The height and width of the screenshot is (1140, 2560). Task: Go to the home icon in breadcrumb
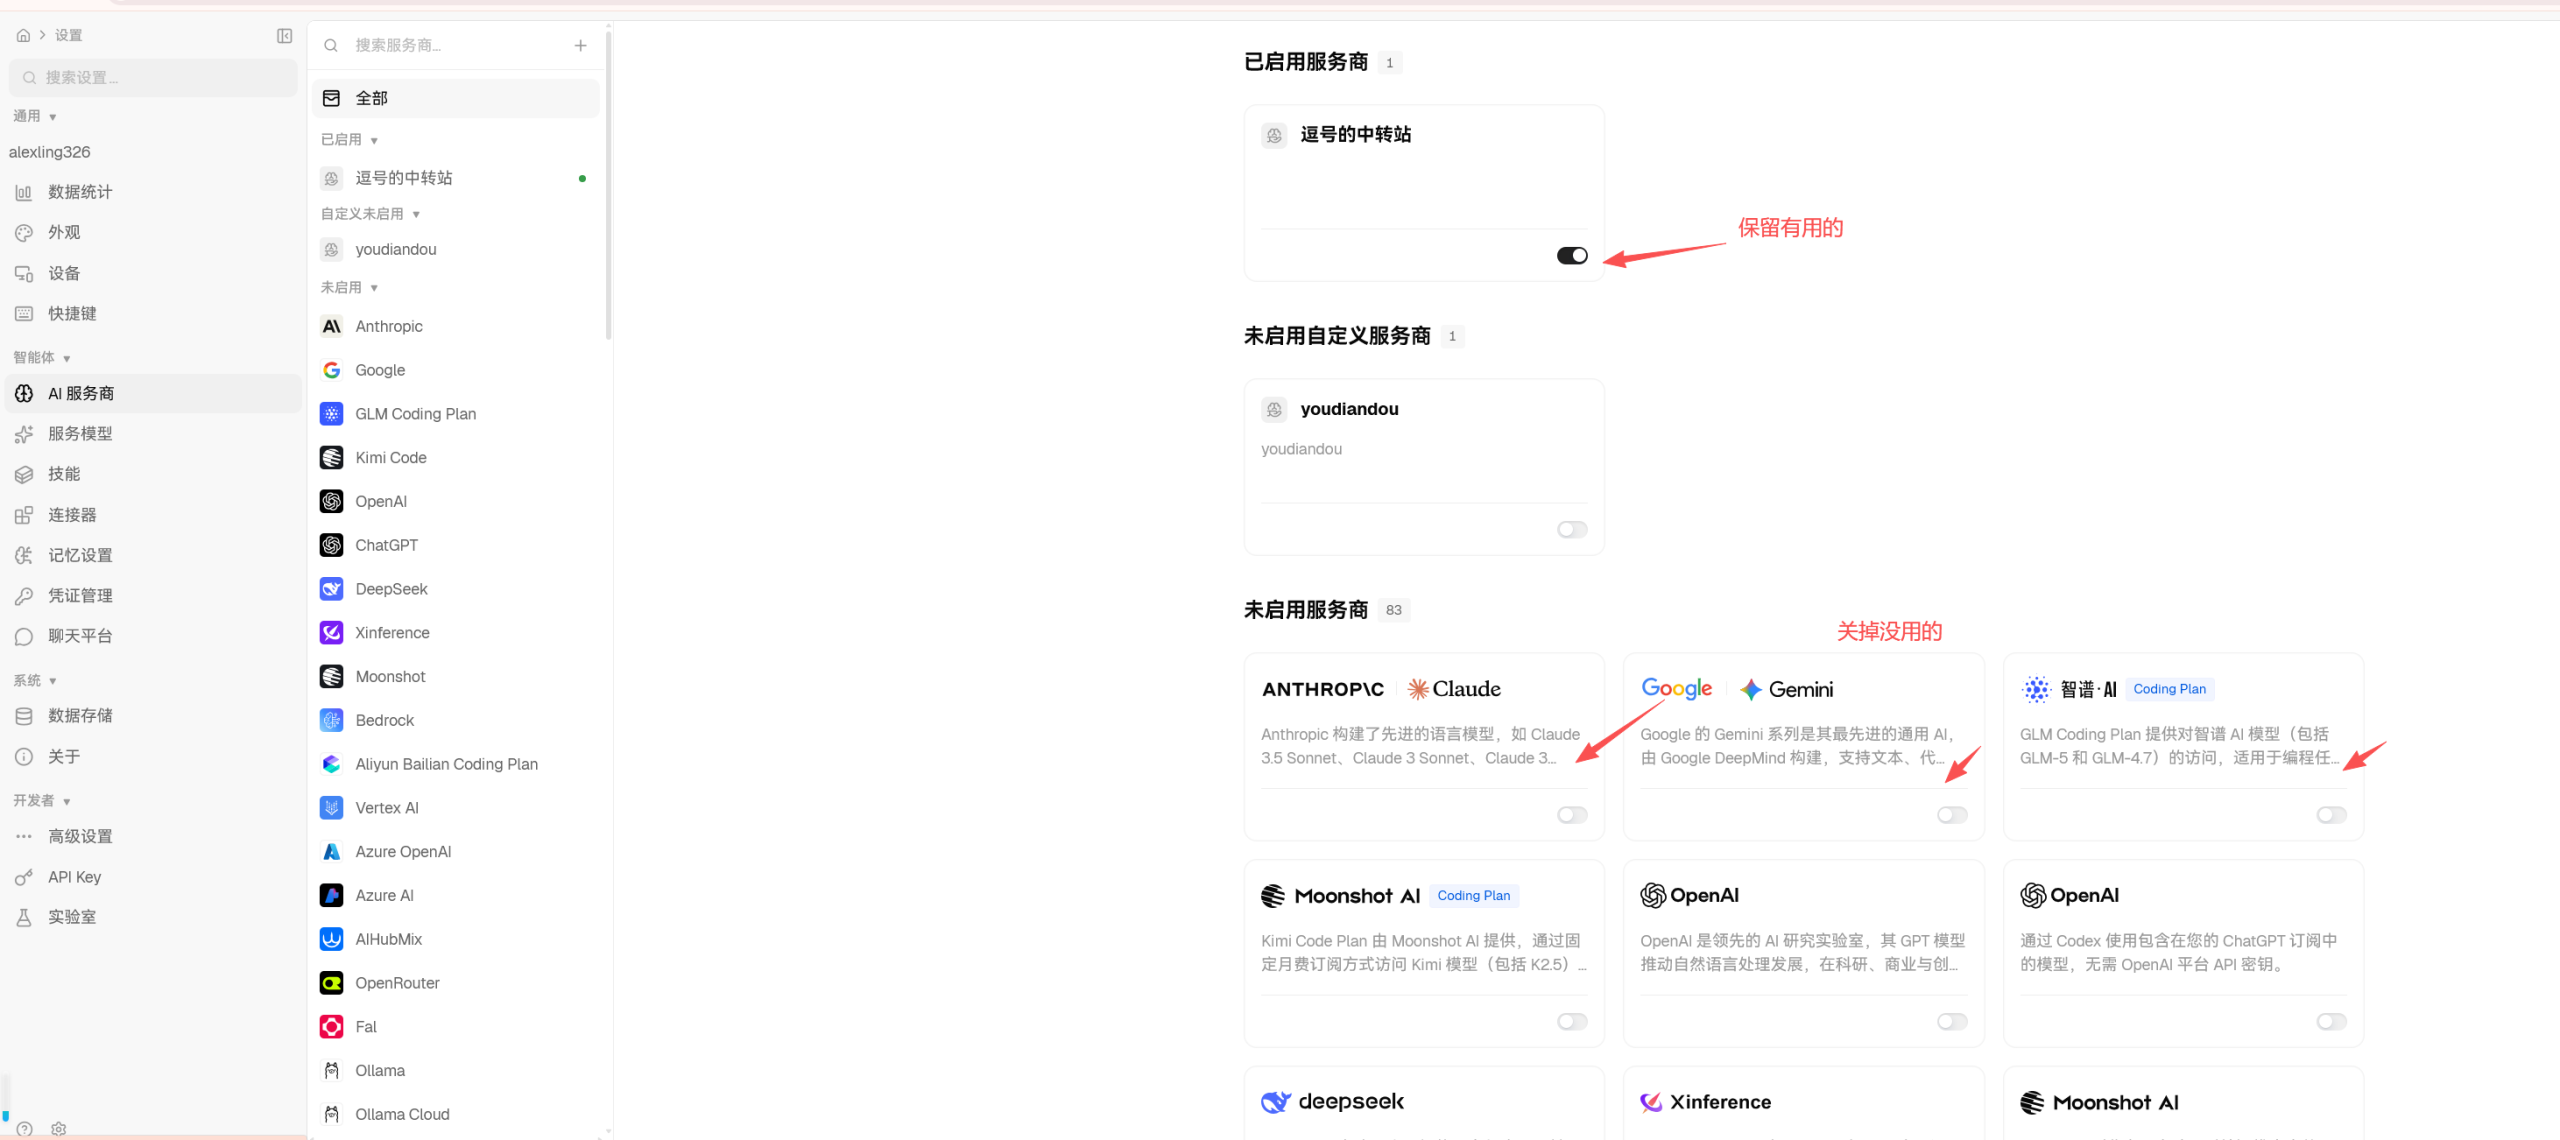click(x=23, y=35)
